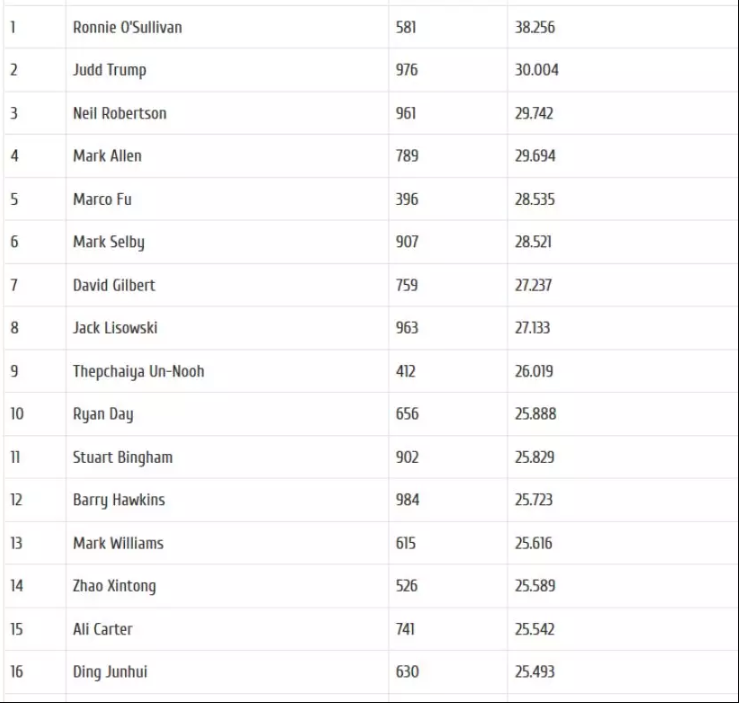Click Ryan Day's value 656
This screenshot has width=739, height=703.
click(407, 414)
